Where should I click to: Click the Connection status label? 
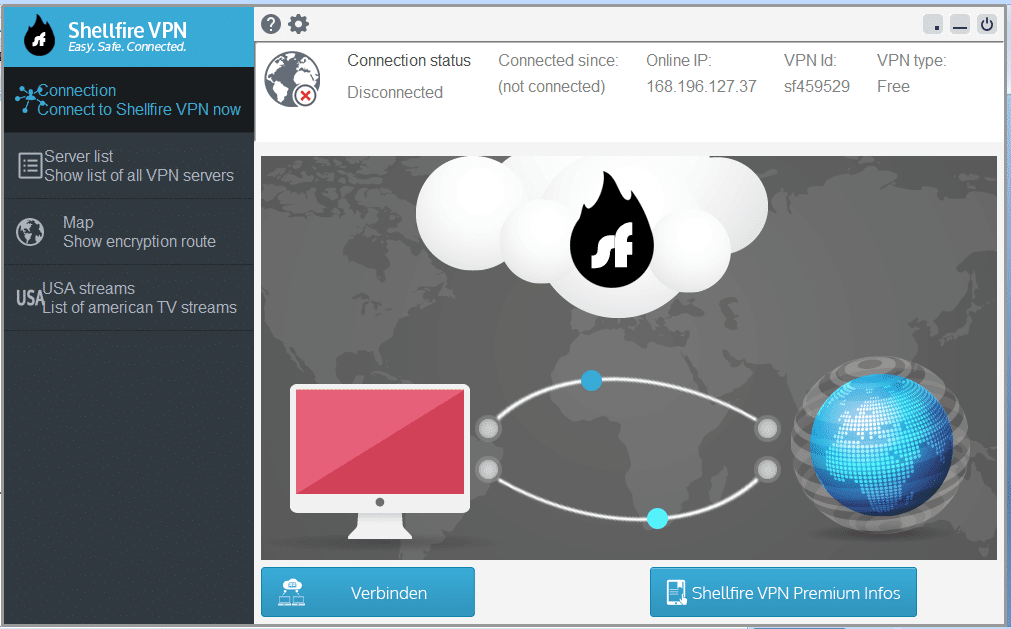tap(409, 61)
